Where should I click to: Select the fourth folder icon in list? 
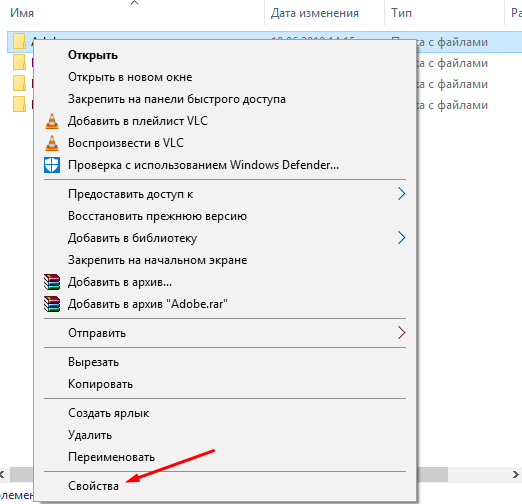click(19, 104)
